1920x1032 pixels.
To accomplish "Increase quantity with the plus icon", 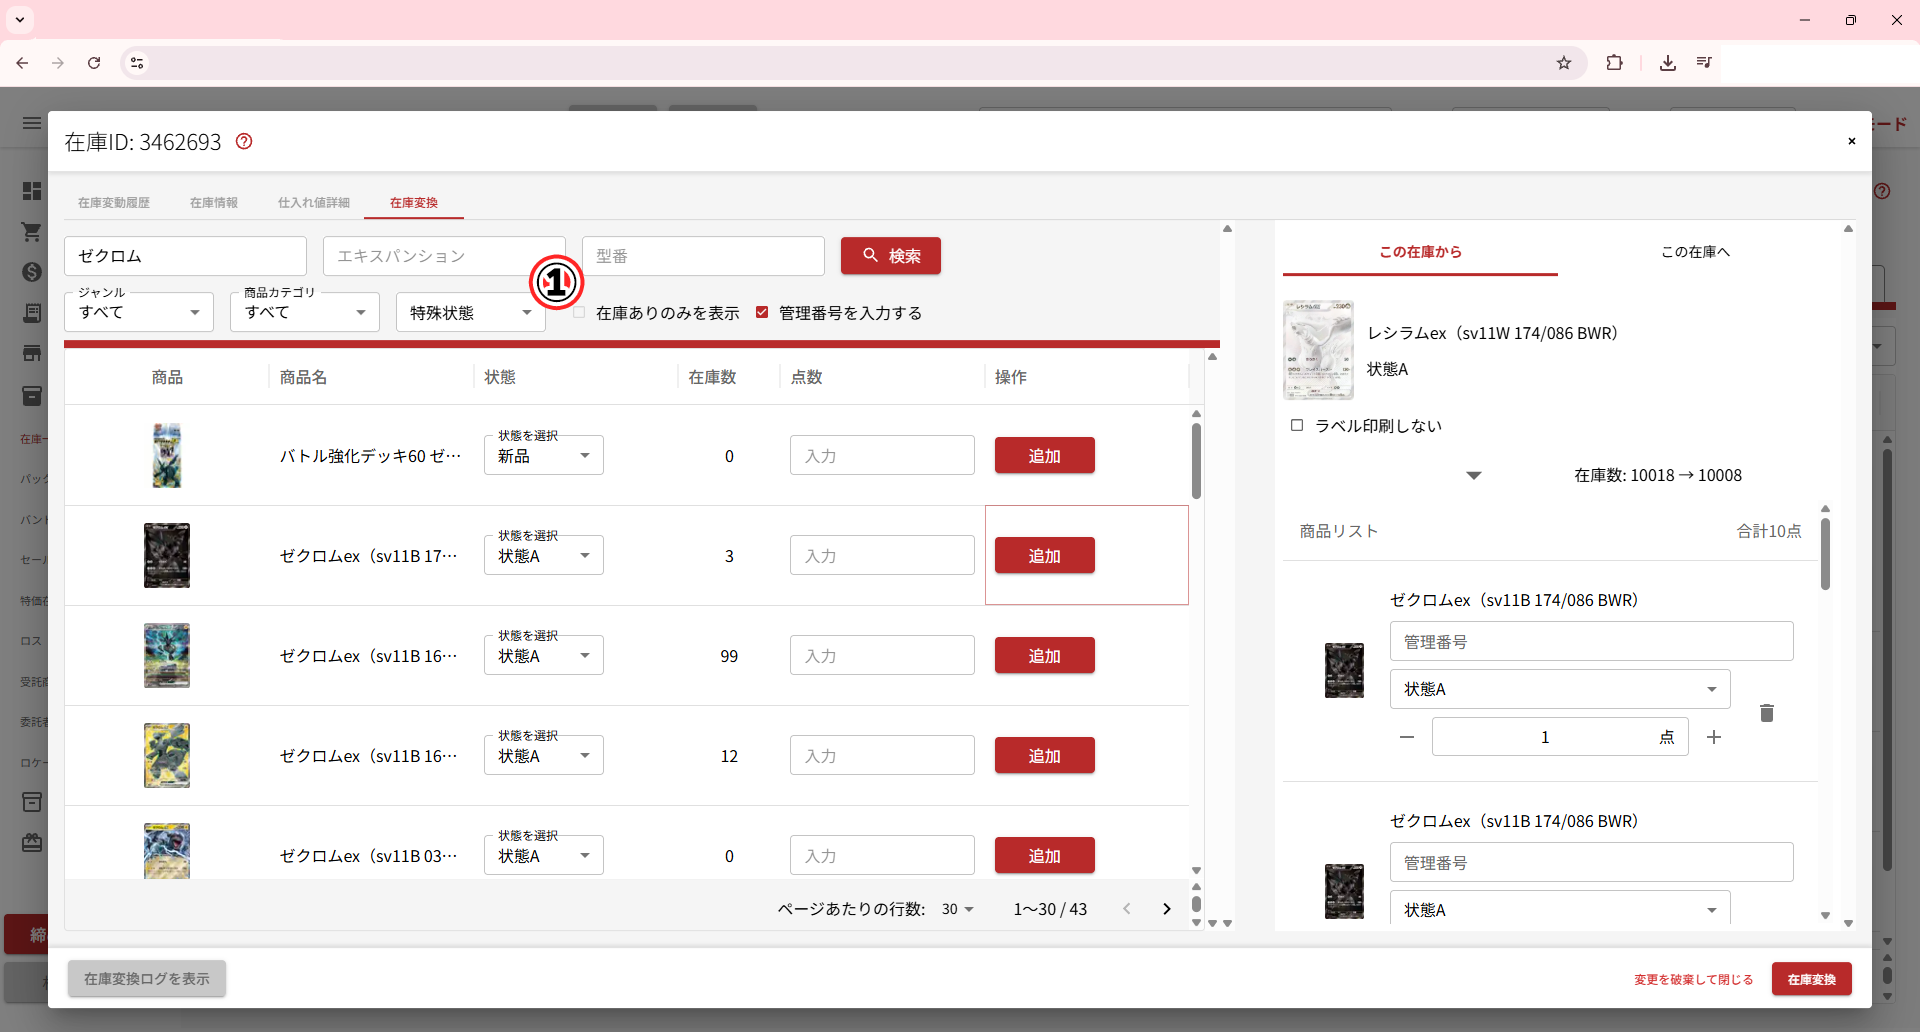I will pos(1714,737).
